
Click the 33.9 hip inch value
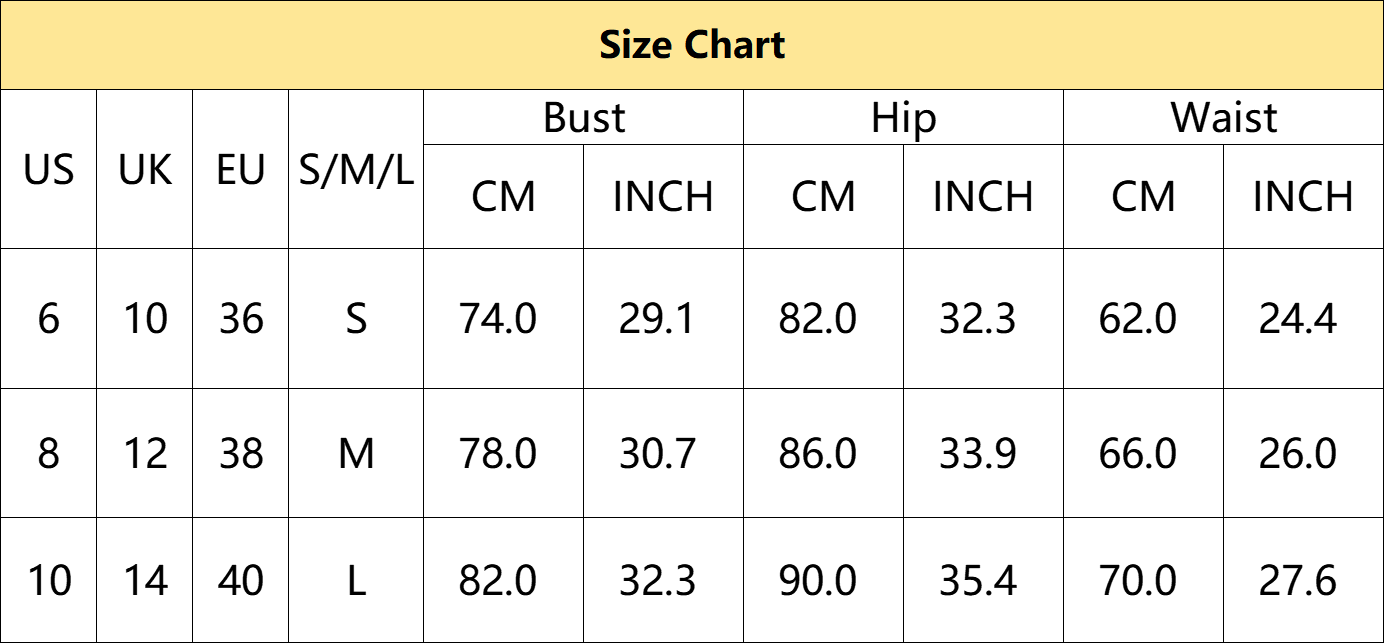point(978,454)
